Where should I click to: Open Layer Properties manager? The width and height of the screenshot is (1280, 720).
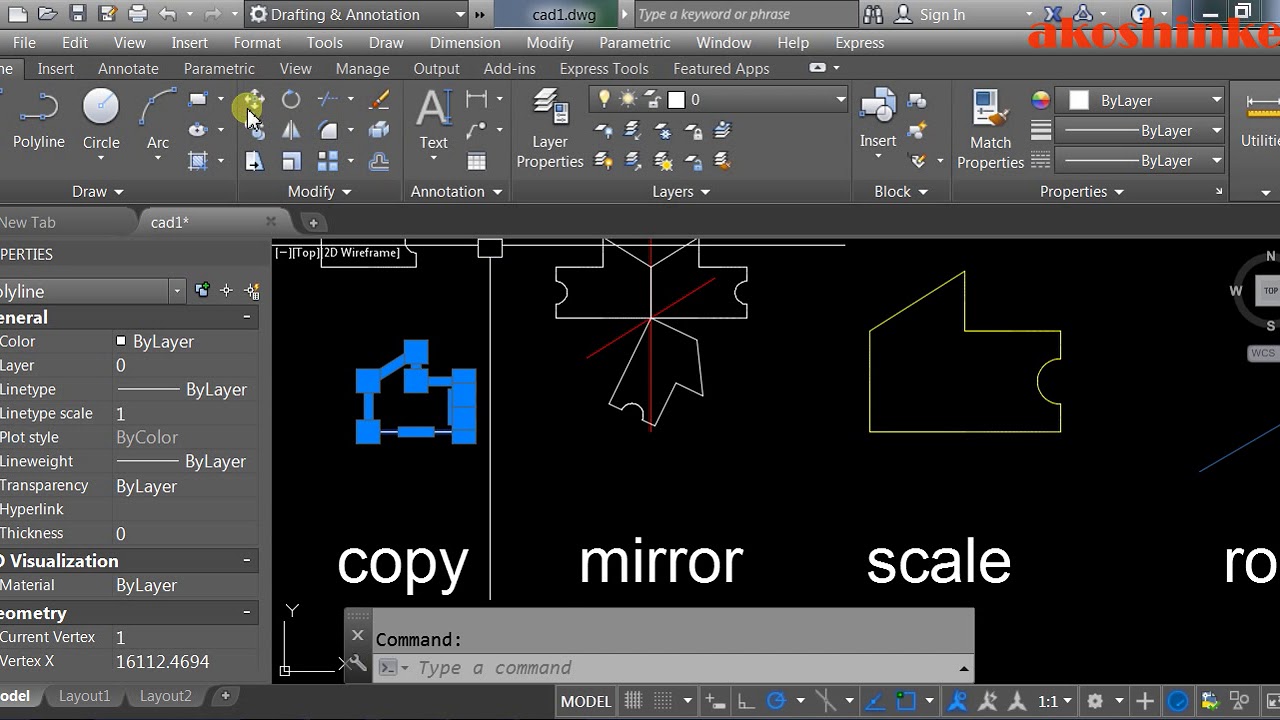[x=550, y=128]
